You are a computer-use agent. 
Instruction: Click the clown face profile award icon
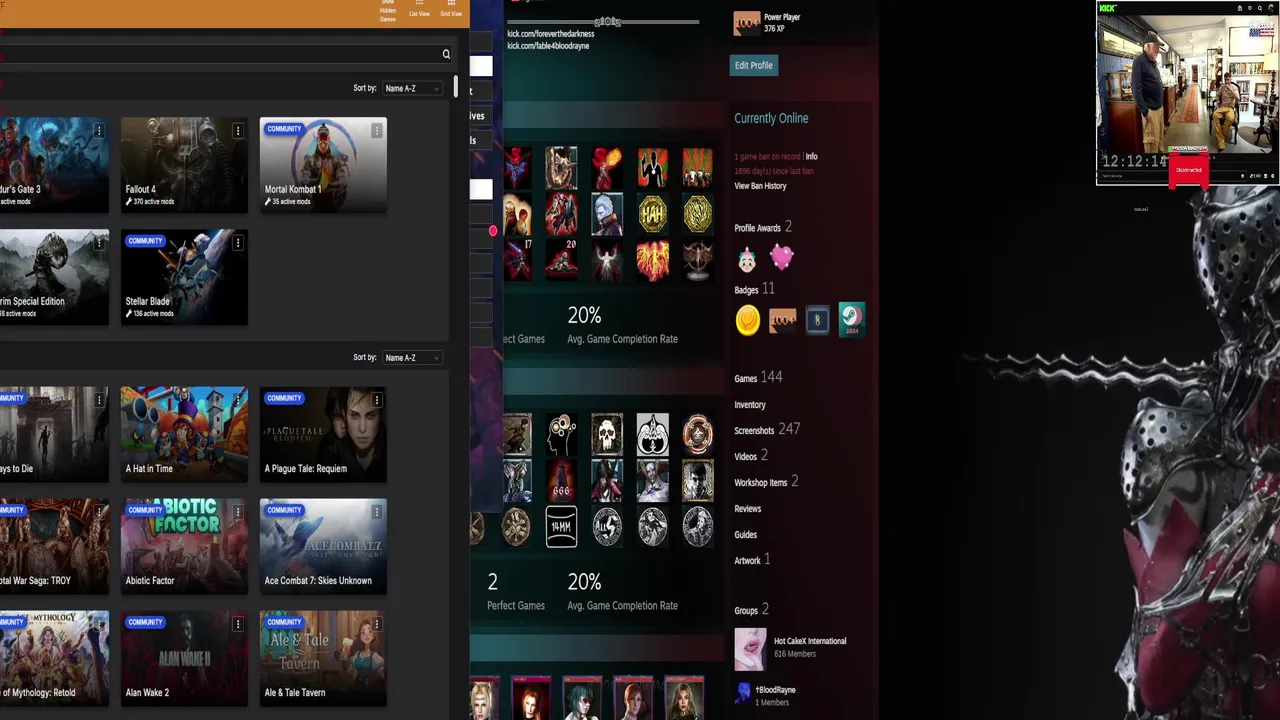tap(747, 260)
